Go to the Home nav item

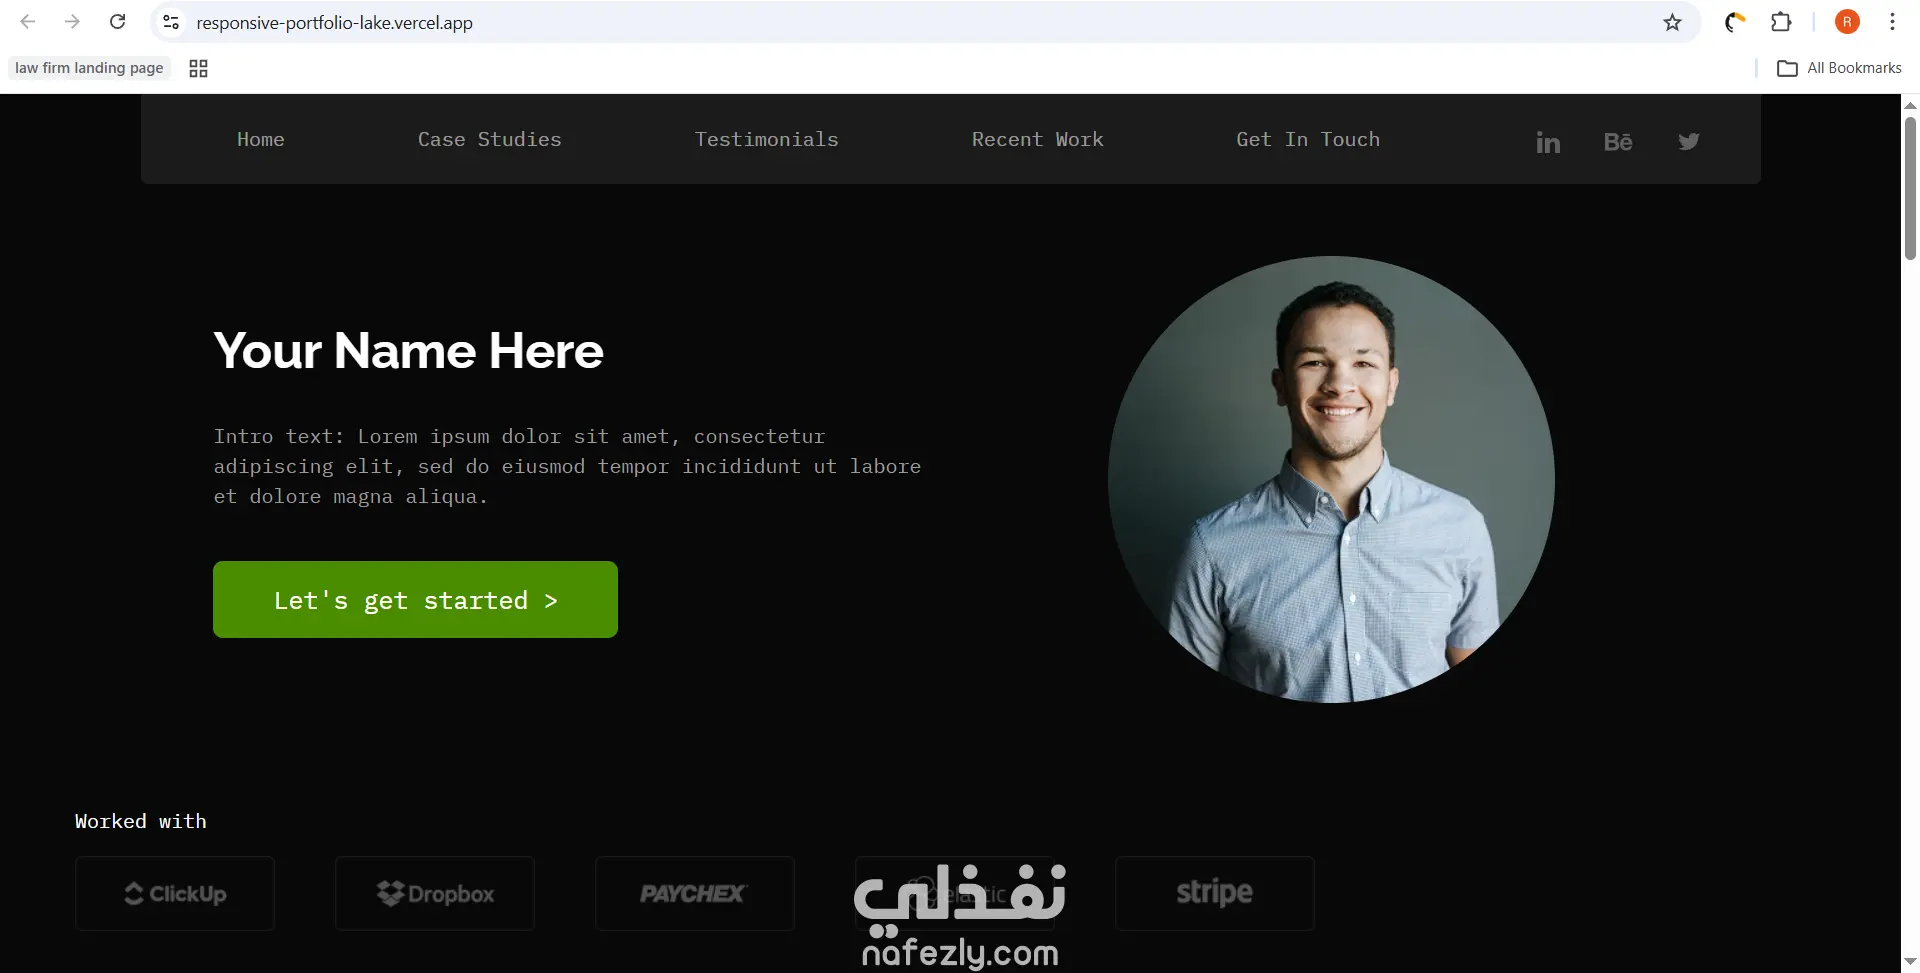[x=261, y=139]
